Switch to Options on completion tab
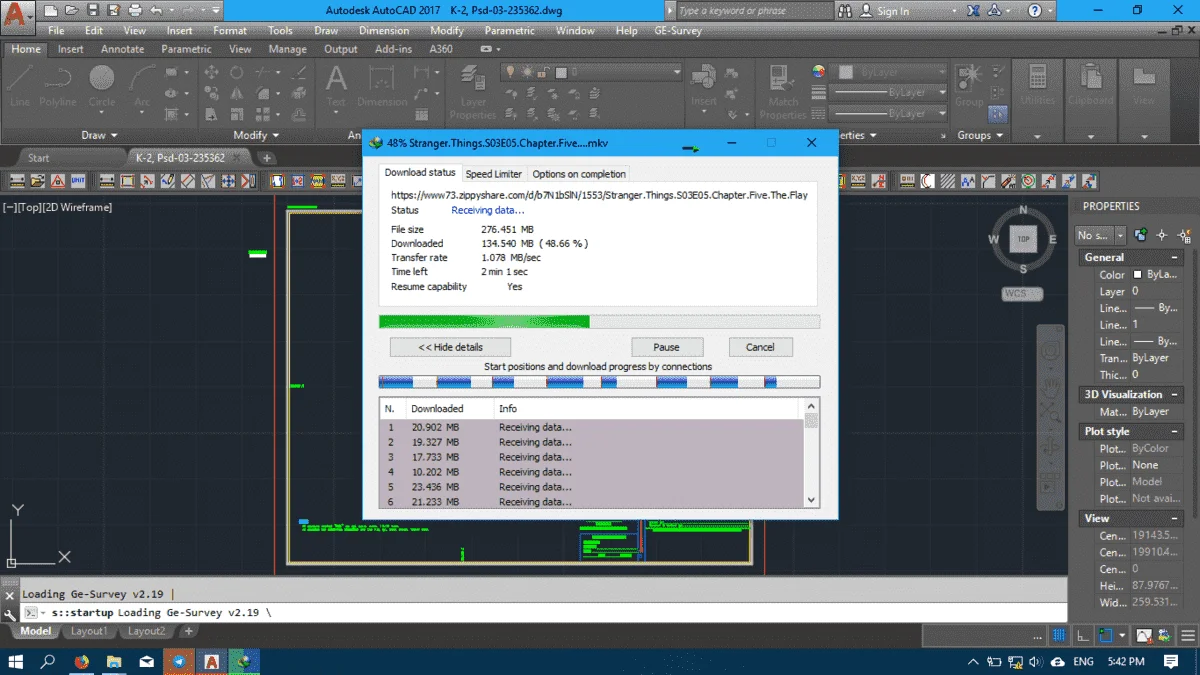This screenshot has width=1200, height=675. tap(579, 174)
